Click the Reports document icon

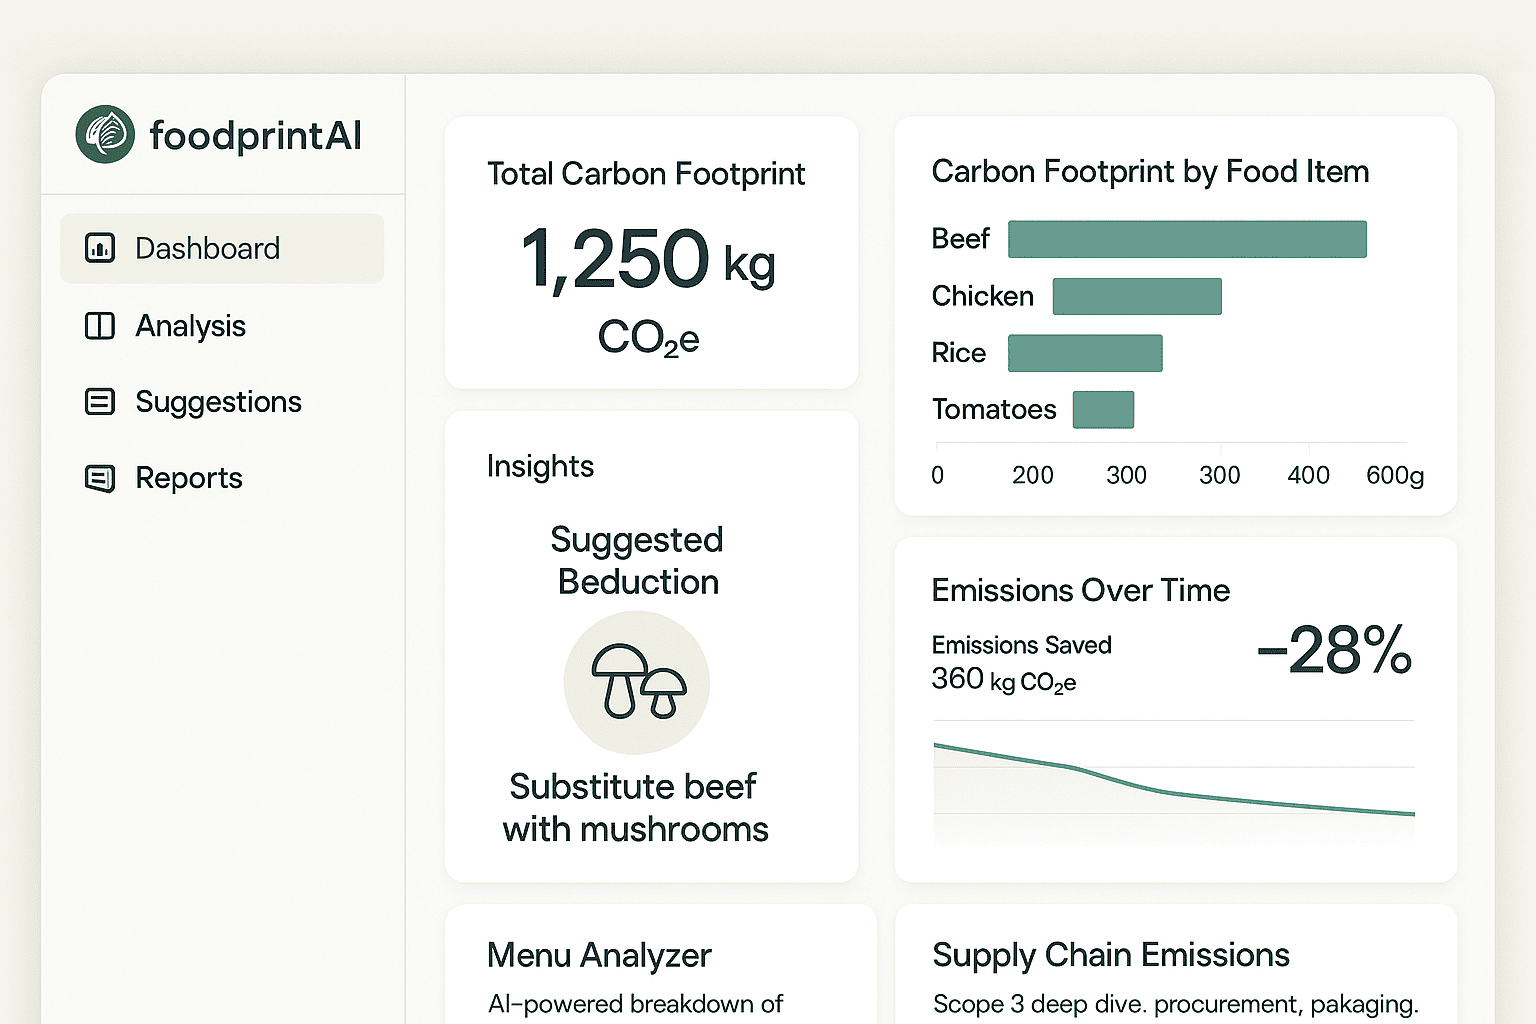(x=100, y=479)
